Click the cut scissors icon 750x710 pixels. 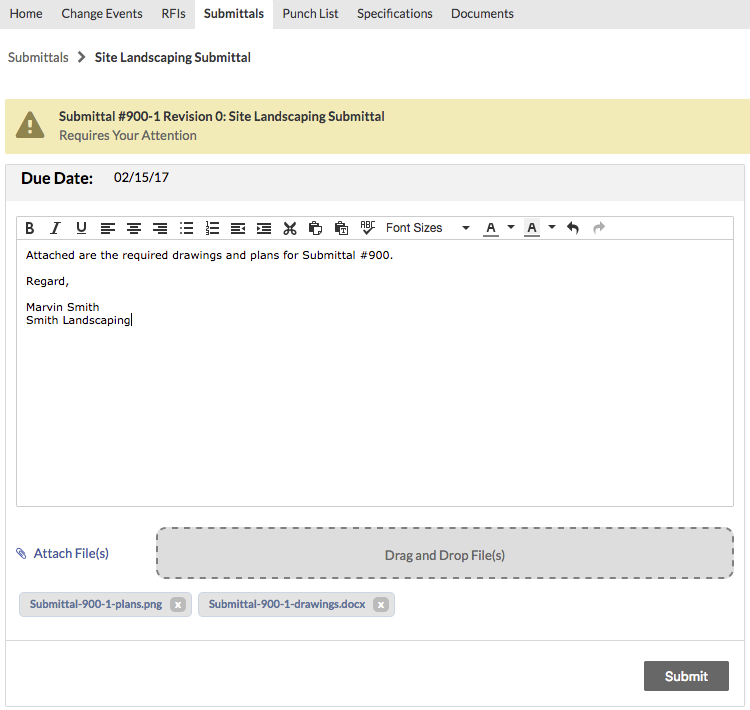(290, 228)
